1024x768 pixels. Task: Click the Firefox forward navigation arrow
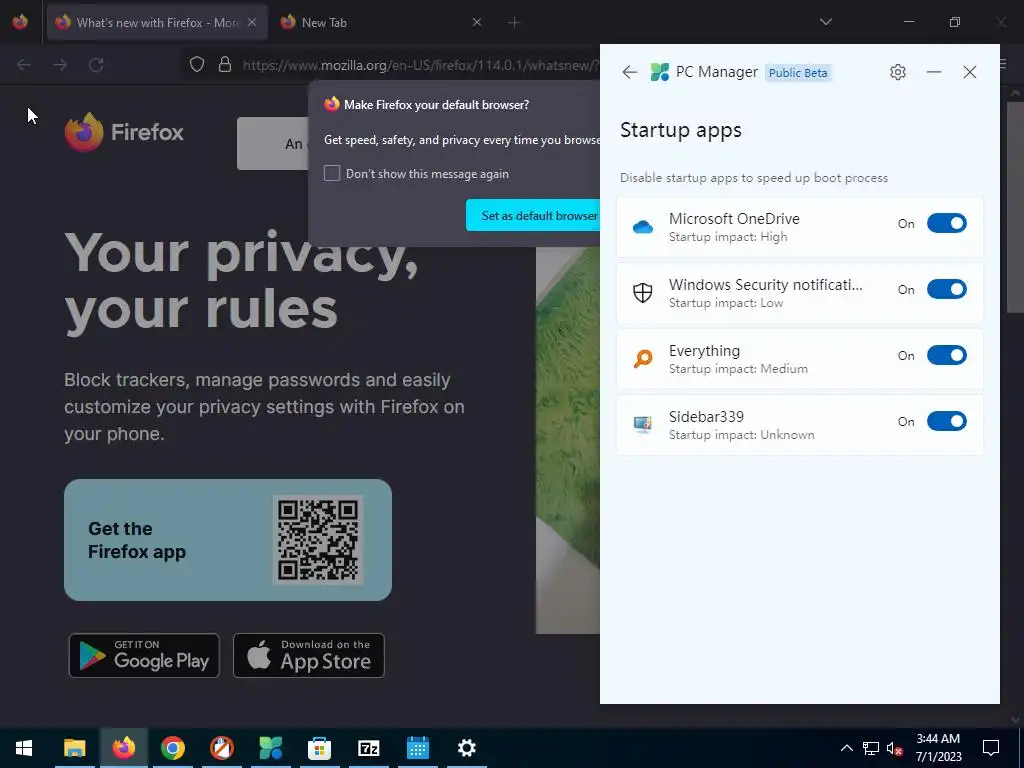click(60, 65)
